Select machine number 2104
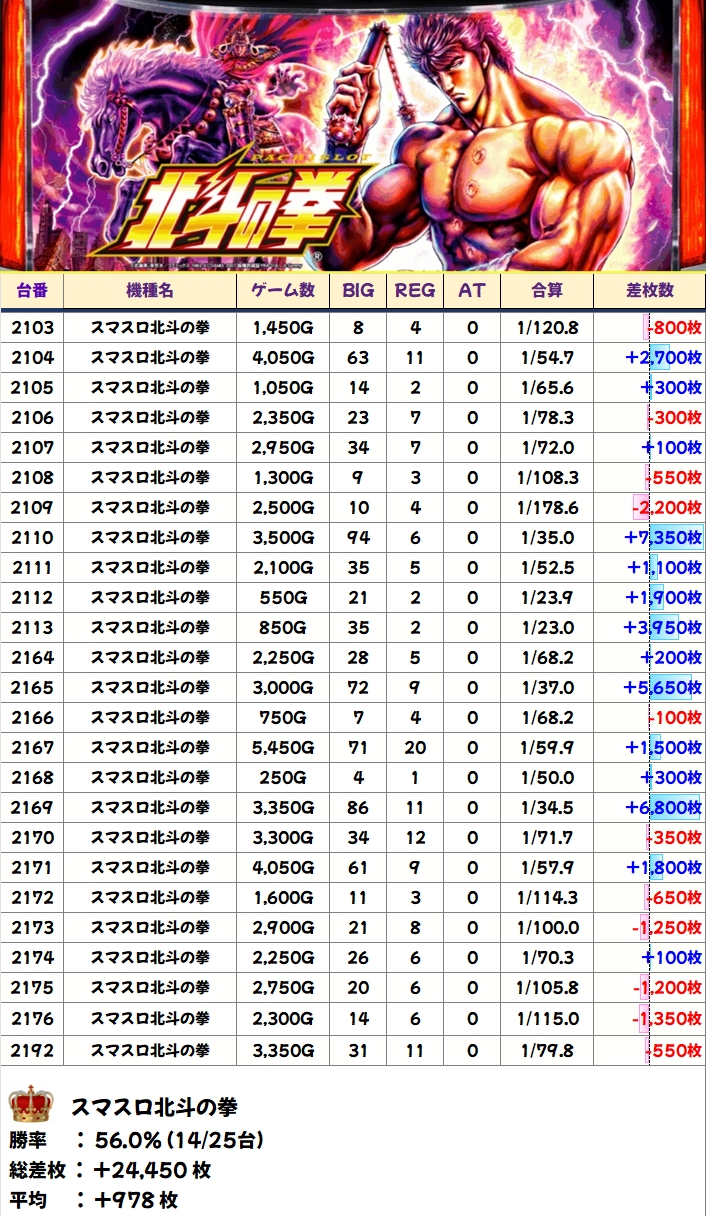Screen dimensions: 706x1216 (33, 357)
